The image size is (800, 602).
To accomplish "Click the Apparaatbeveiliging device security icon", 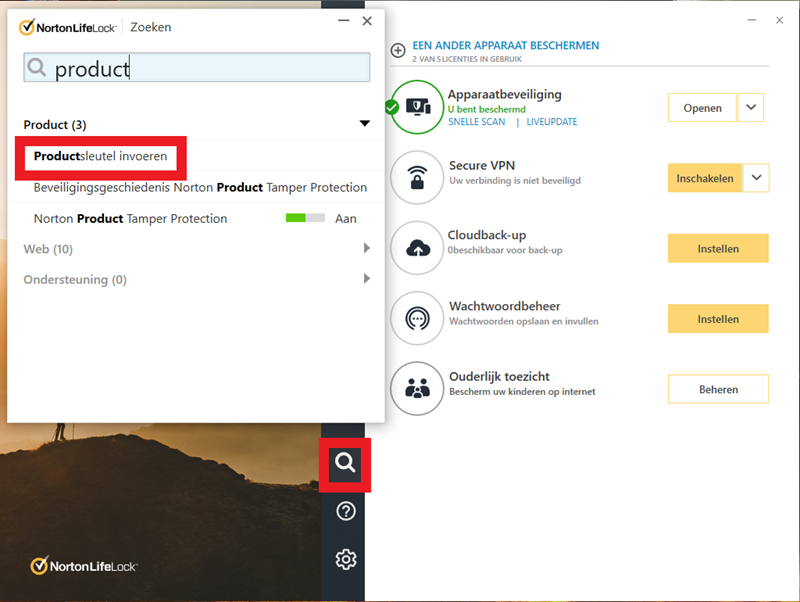I will pyautogui.click(x=417, y=107).
